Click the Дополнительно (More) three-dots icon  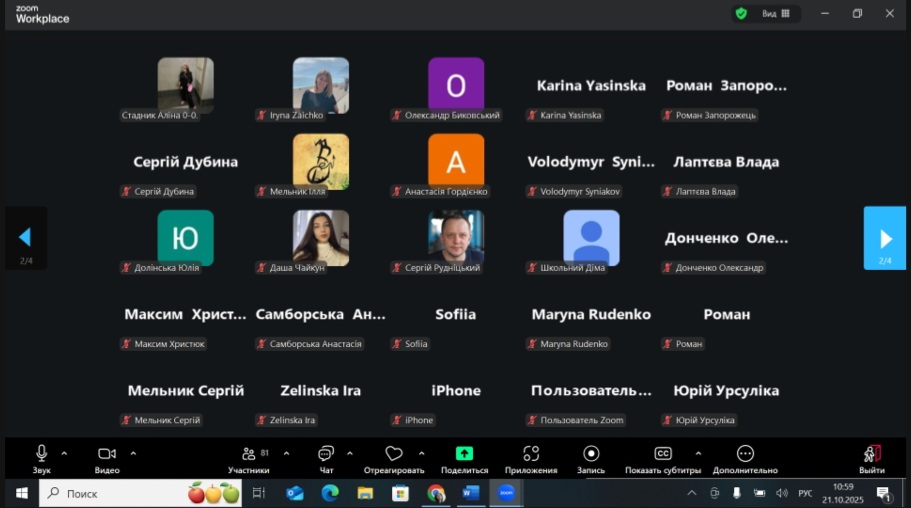coord(745,454)
